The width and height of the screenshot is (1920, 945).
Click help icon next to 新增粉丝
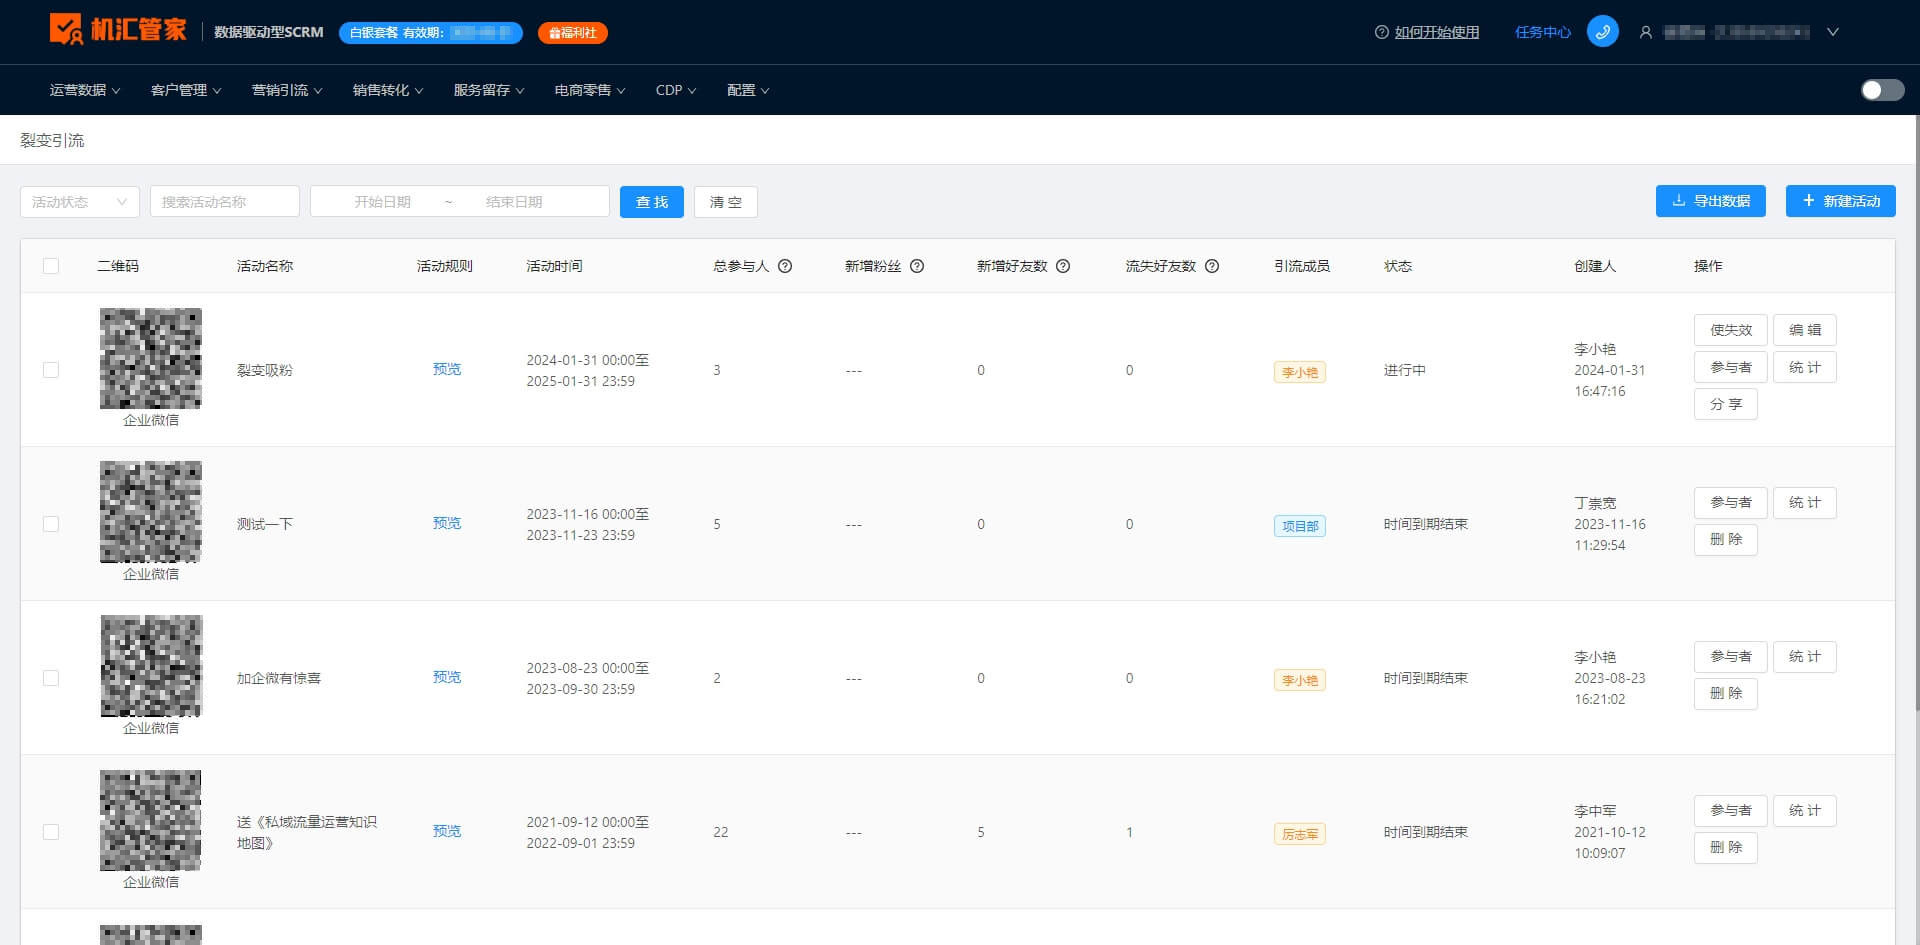(917, 266)
